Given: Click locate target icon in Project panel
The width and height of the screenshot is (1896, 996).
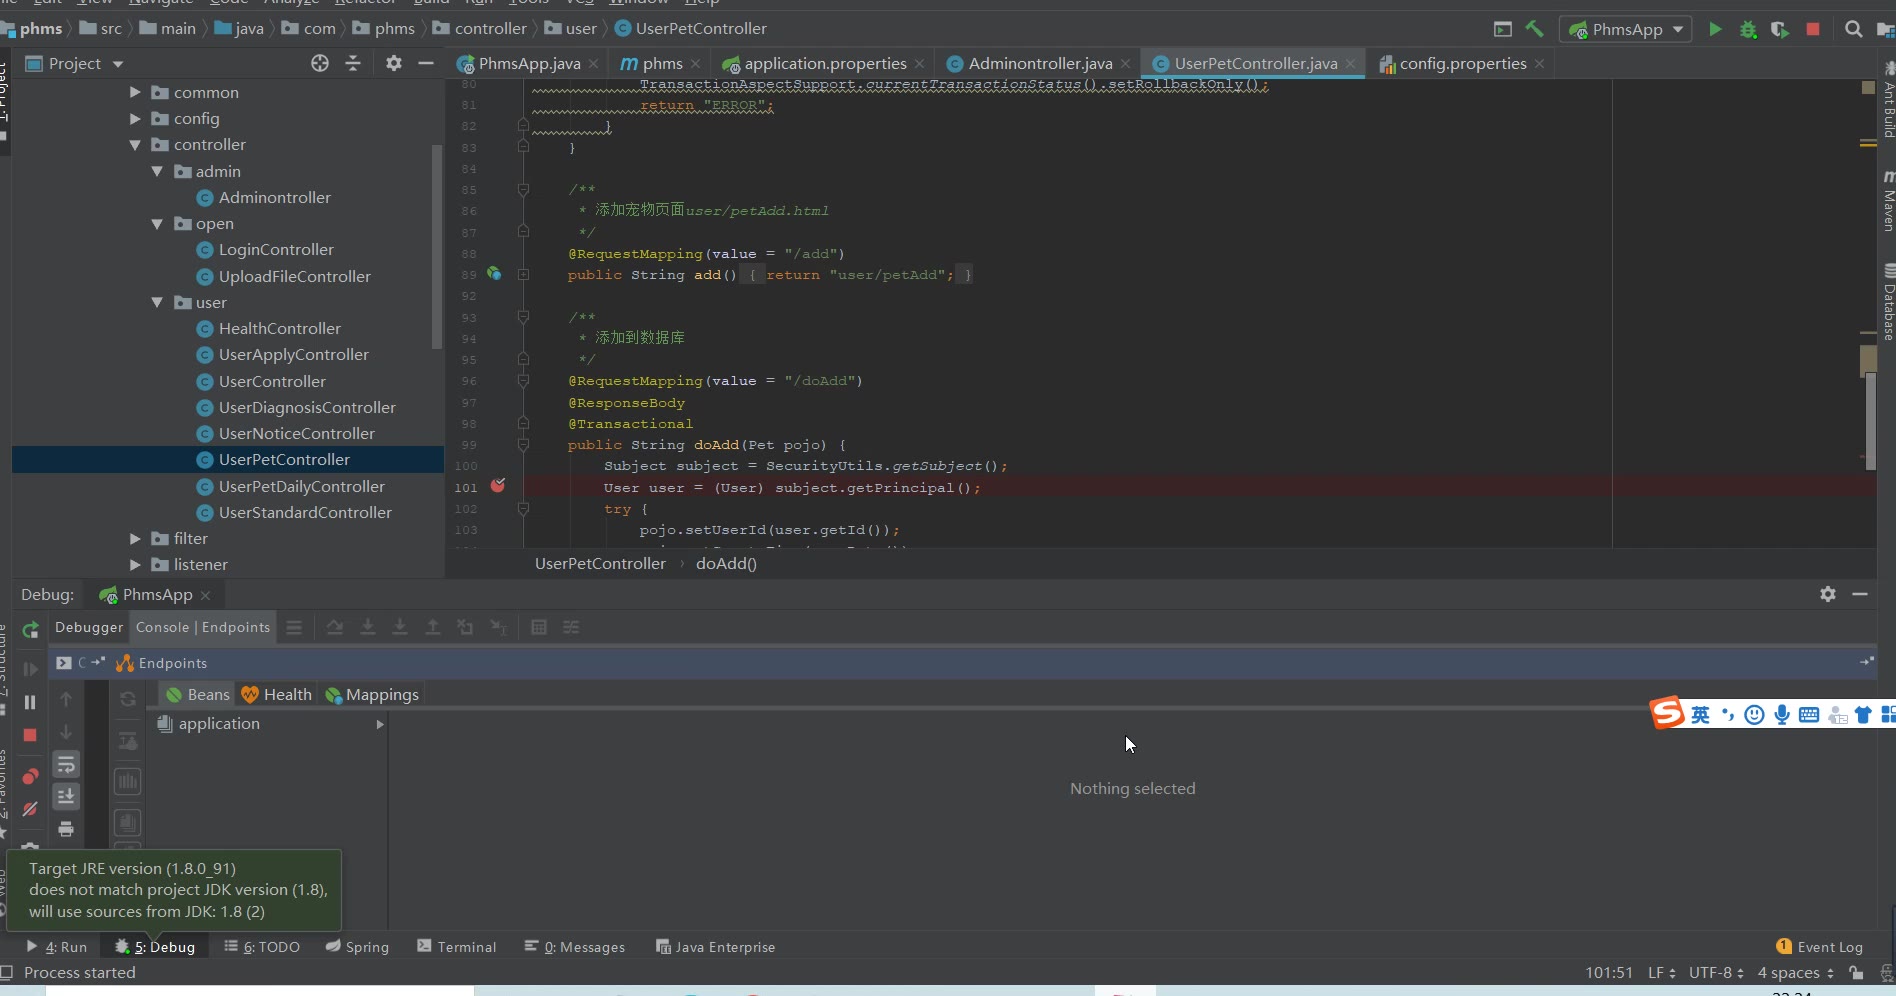Looking at the screenshot, I should click(320, 63).
